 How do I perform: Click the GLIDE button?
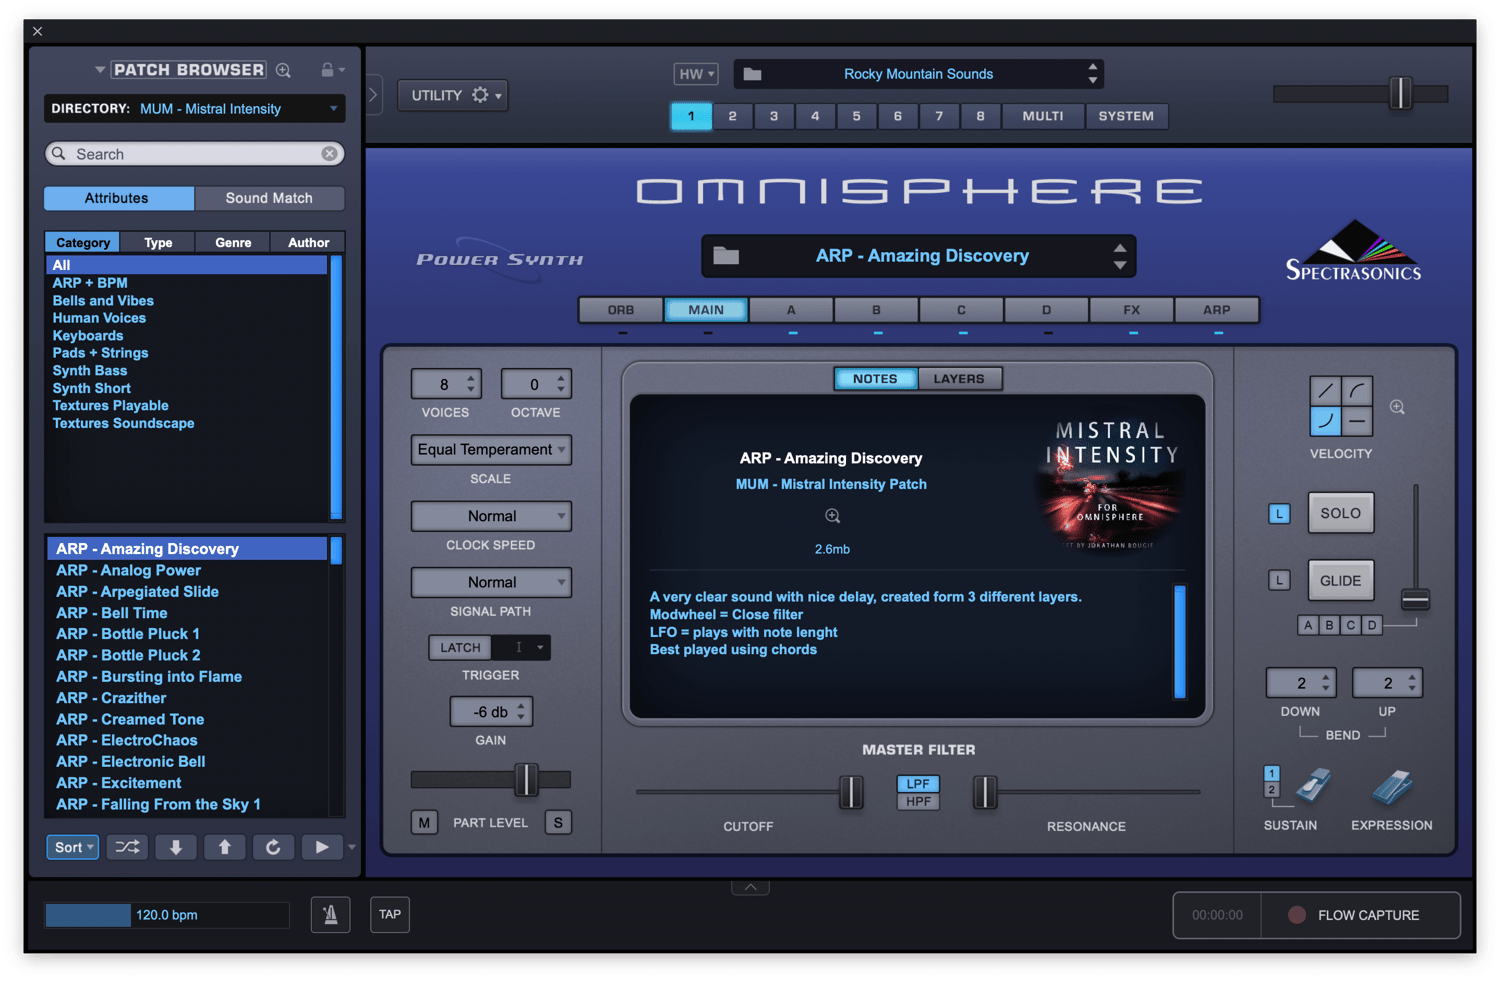click(x=1340, y=580)
